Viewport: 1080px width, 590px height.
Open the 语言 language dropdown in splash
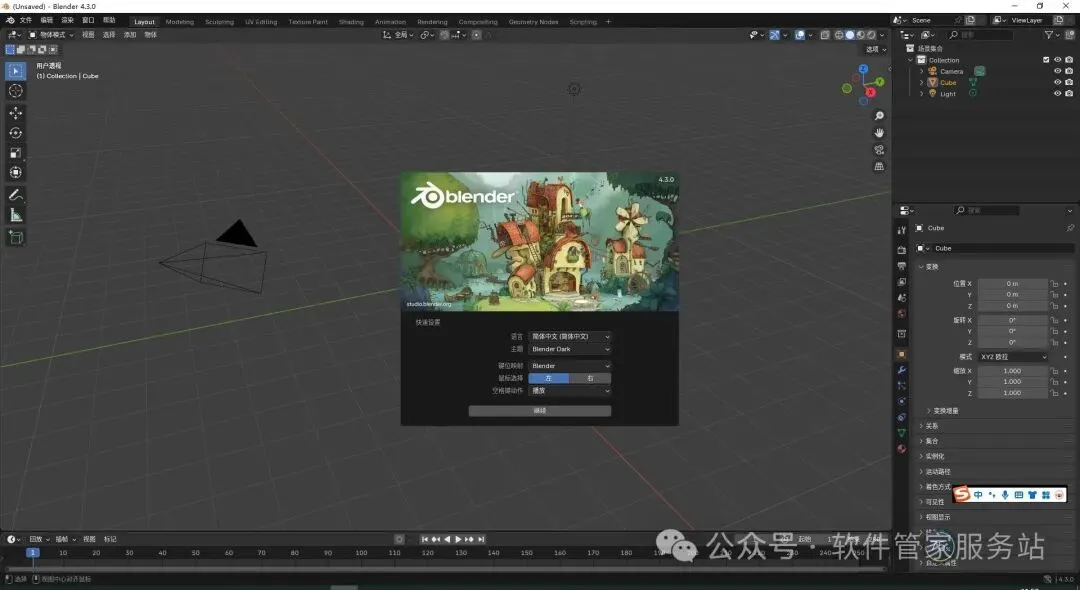pos(570,337)
